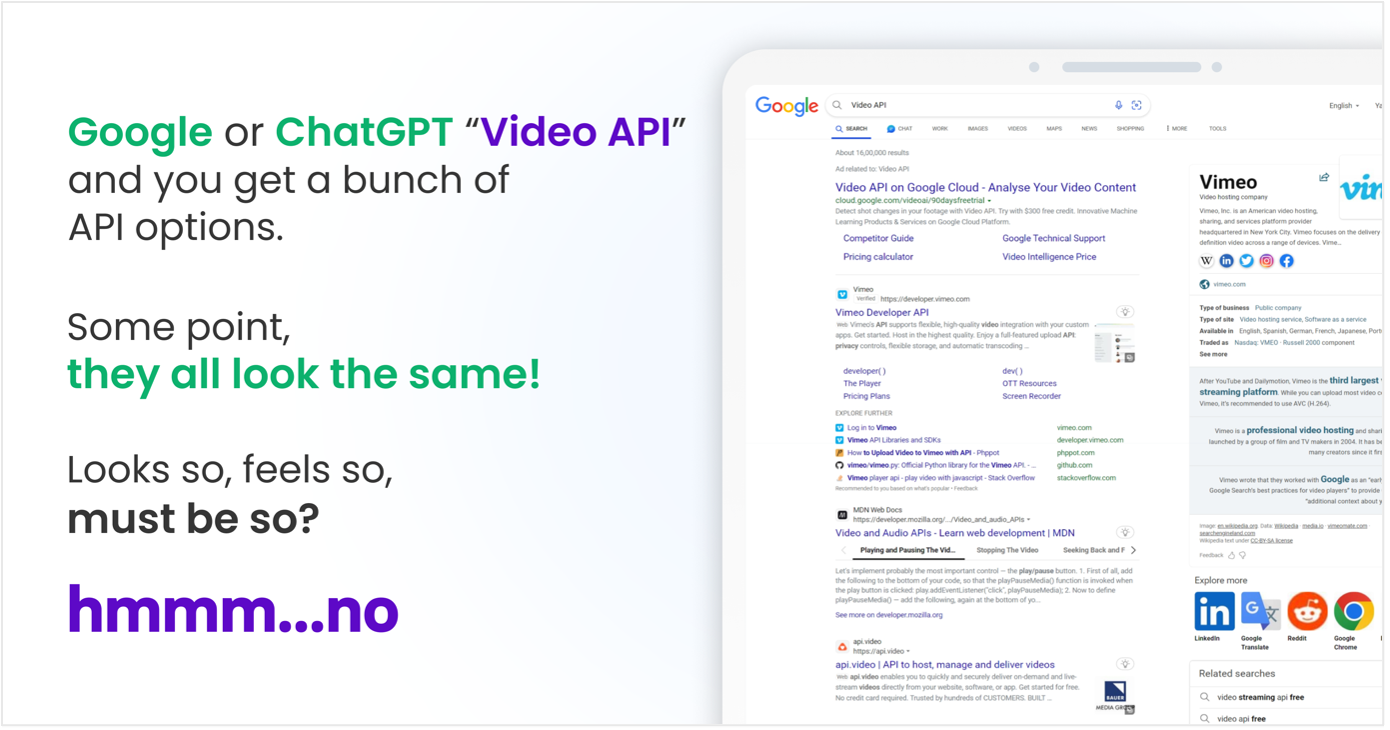The image size is (1390, 730).
Task: Select Stopping The Video tab
Action: click(1007, 550)
